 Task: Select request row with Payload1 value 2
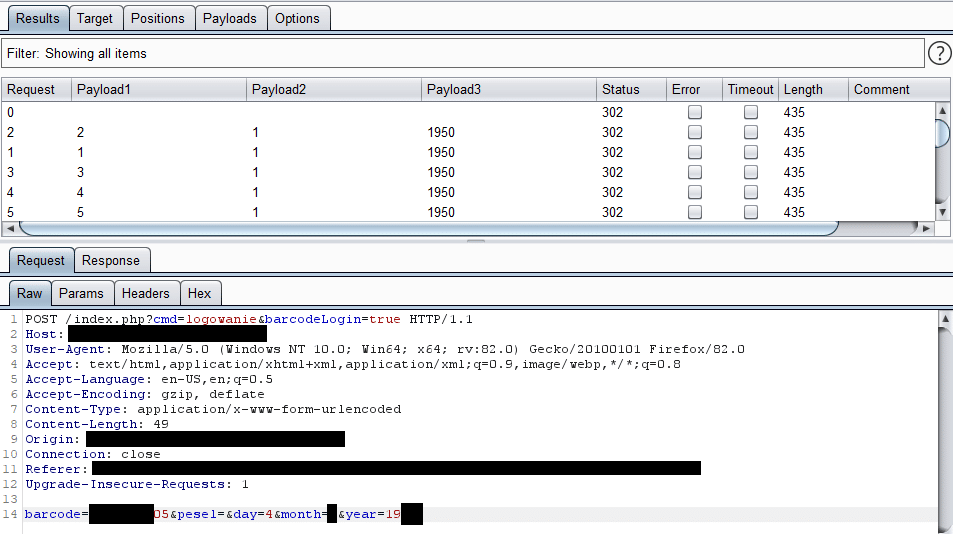[x=468, y=132]
